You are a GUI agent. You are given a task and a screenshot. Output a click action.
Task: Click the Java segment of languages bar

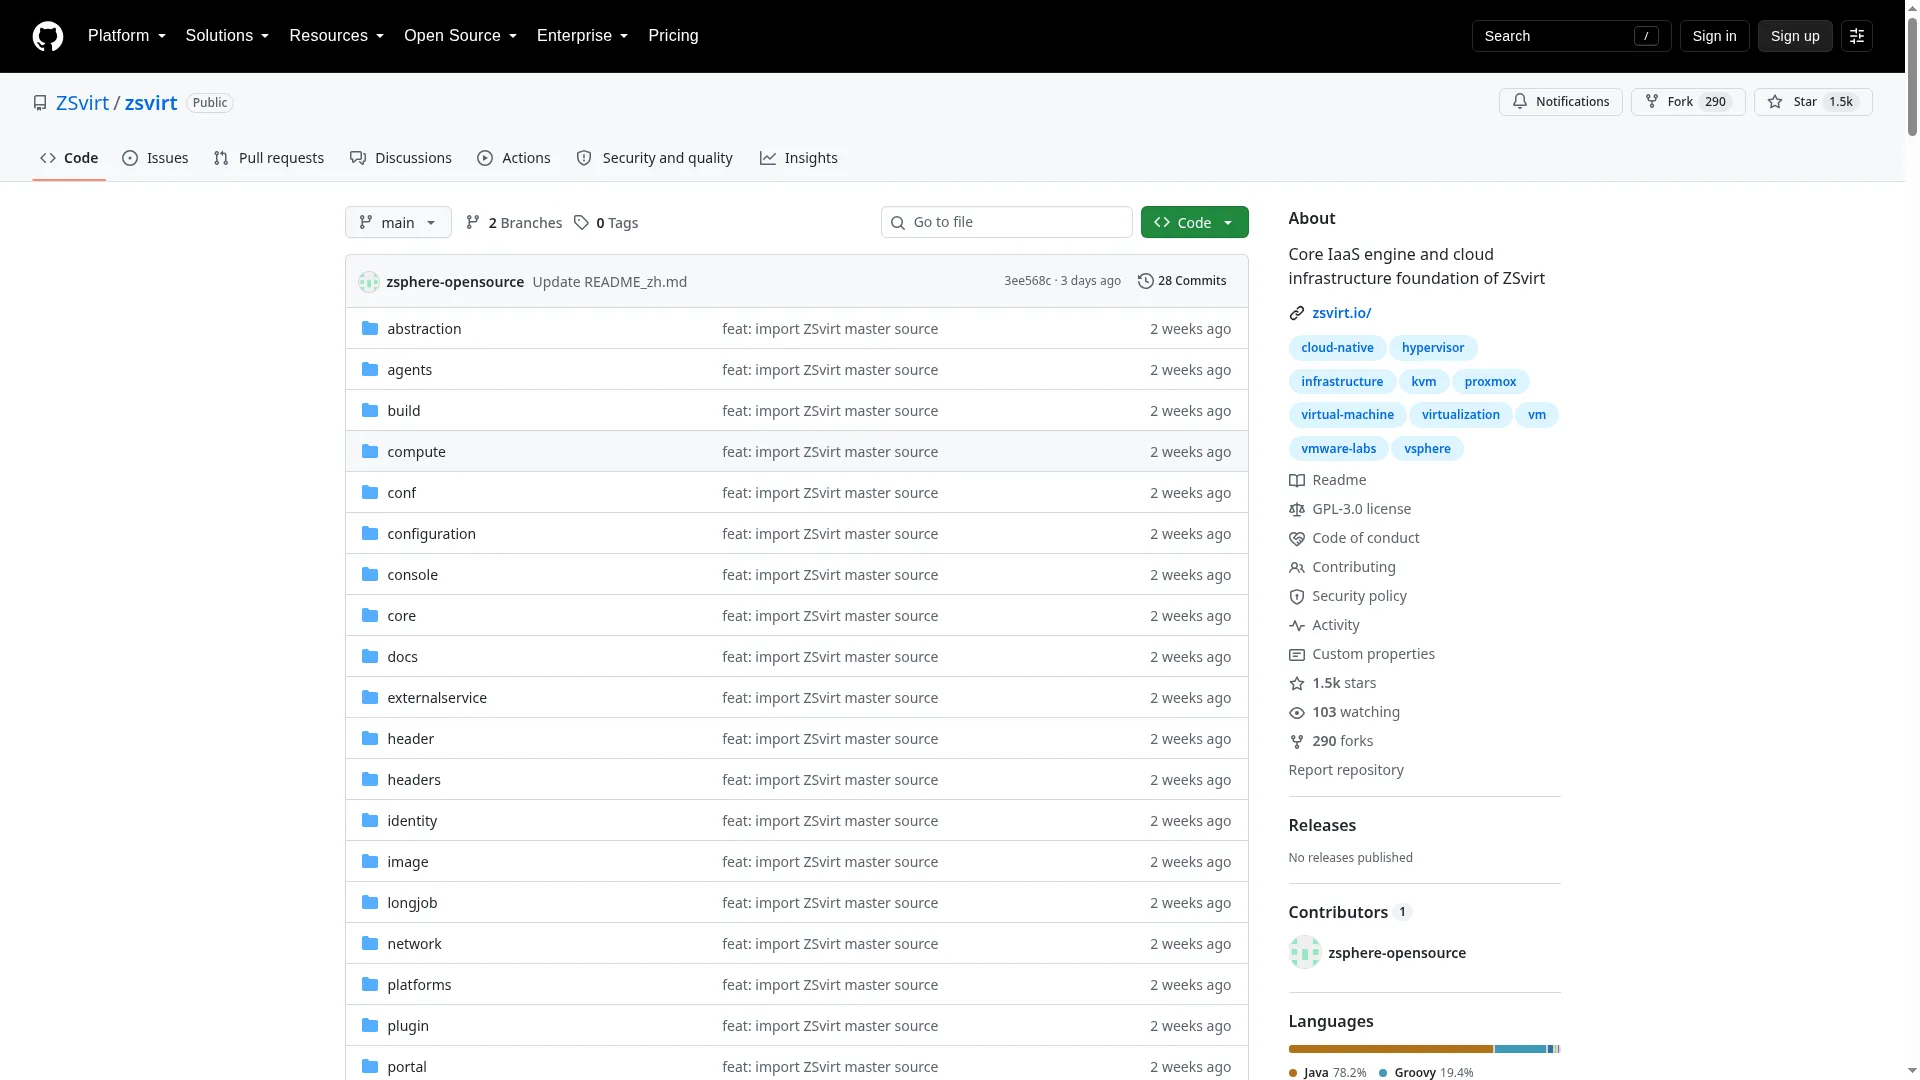[x=1390, y=1049]
